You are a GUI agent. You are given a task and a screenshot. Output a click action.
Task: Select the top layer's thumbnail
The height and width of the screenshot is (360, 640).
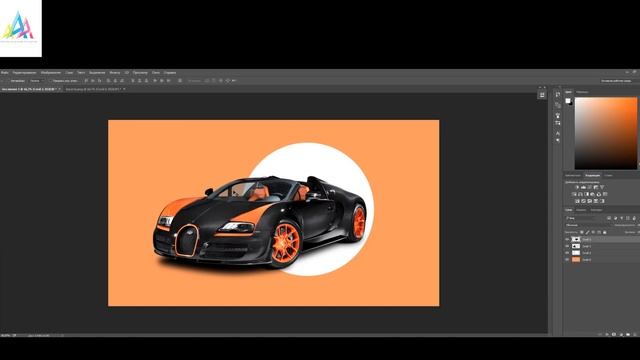[x=576, y=239]
